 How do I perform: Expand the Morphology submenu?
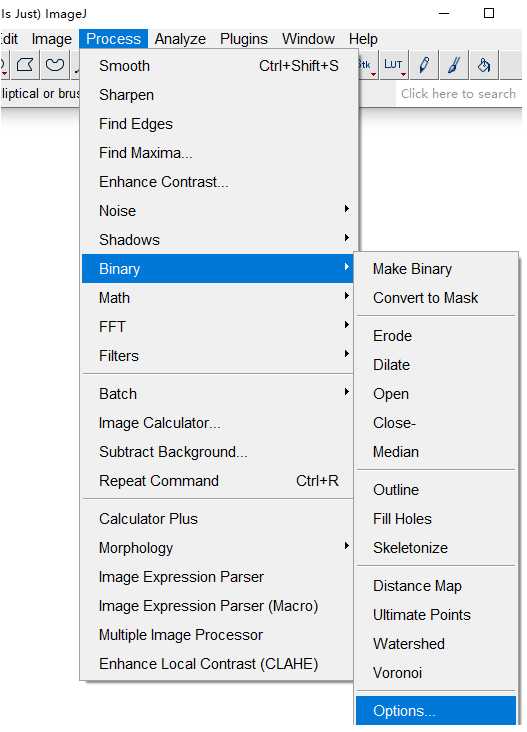[x=217, y=548]
